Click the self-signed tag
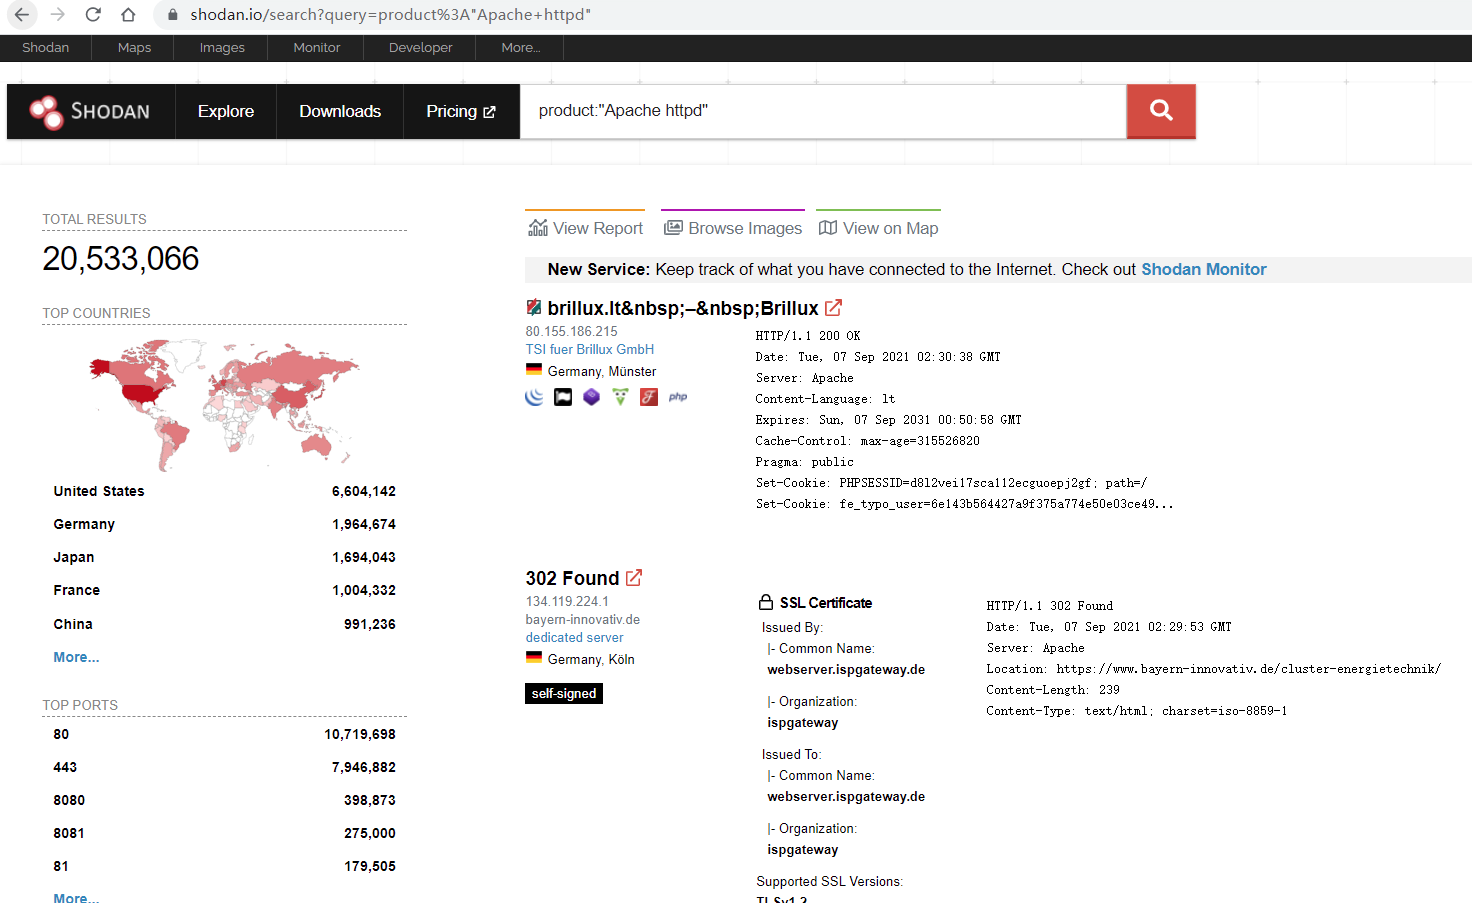 564,693
